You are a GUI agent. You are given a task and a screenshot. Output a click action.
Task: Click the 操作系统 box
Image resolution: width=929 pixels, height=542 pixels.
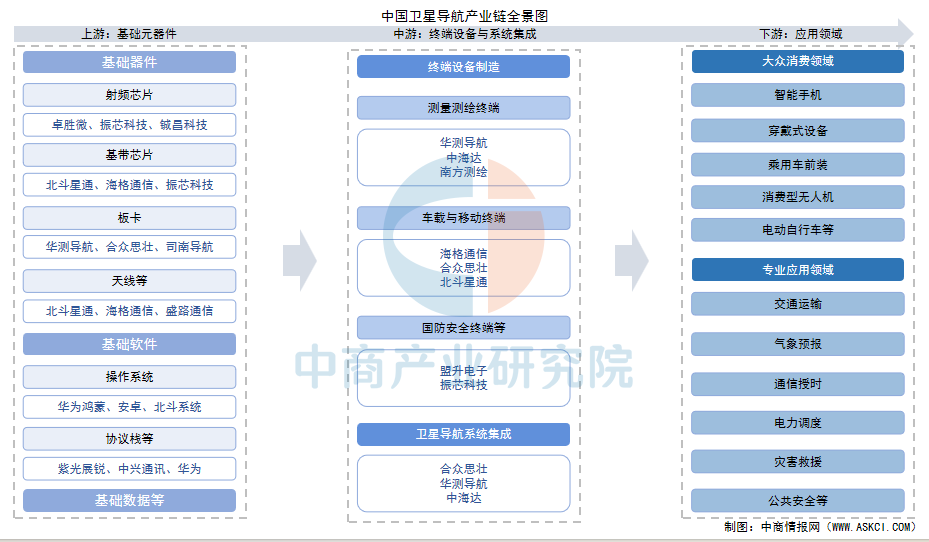tap(129, 377)
